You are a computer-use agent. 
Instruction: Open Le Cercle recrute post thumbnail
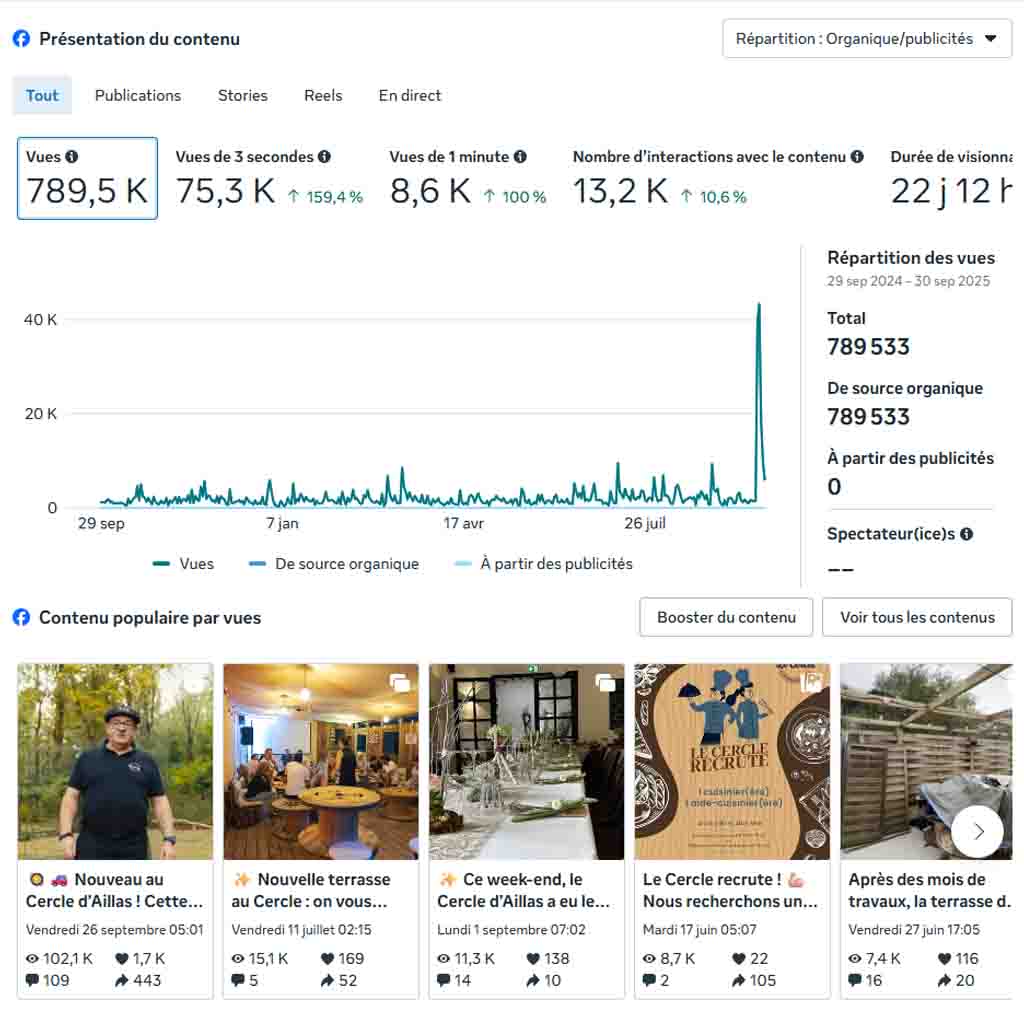coord(732,761)
